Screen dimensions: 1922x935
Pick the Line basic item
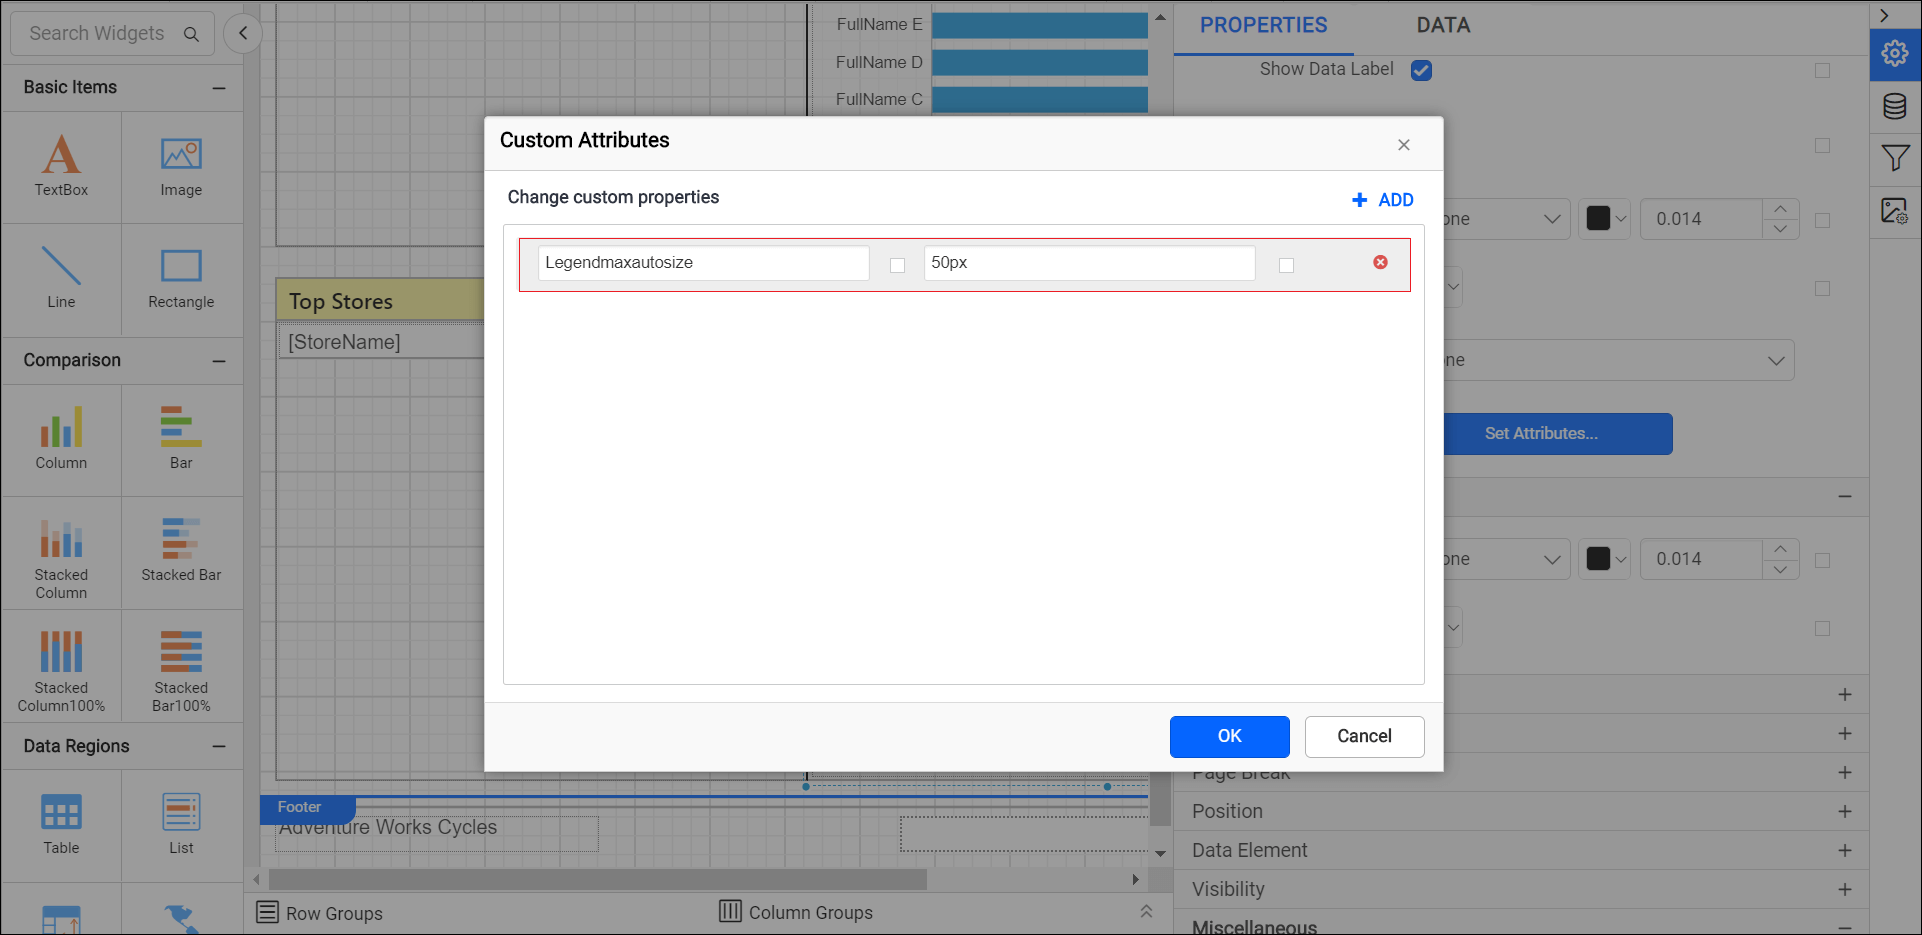(61, 278)
